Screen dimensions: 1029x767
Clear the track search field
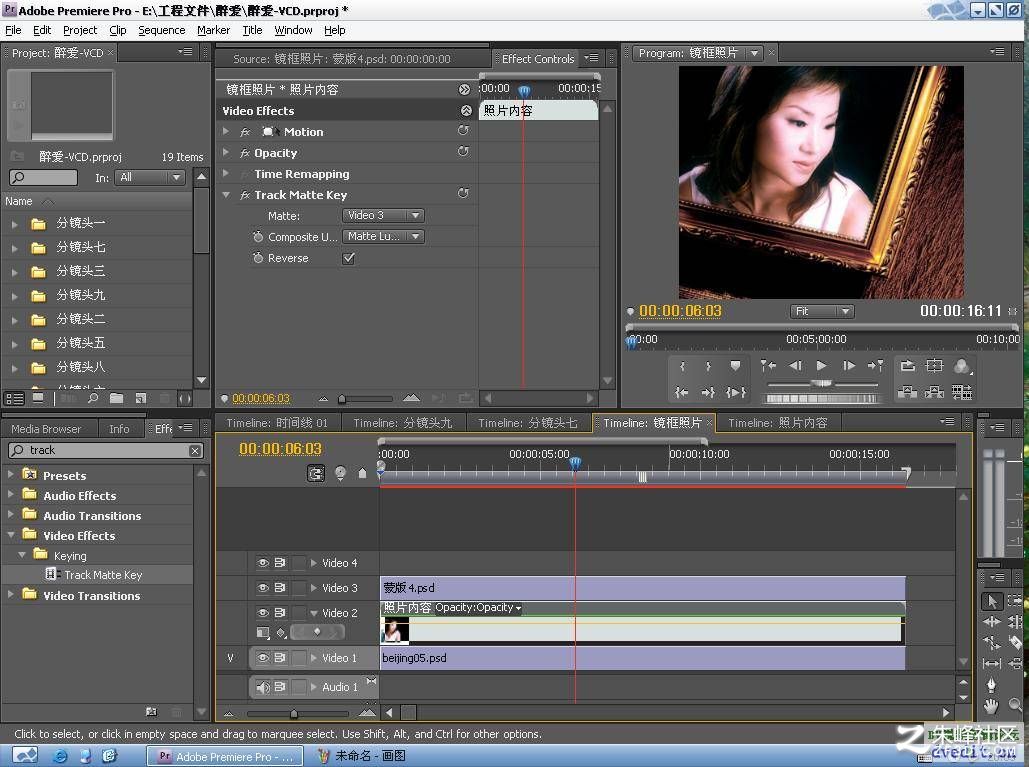(195, 451)
